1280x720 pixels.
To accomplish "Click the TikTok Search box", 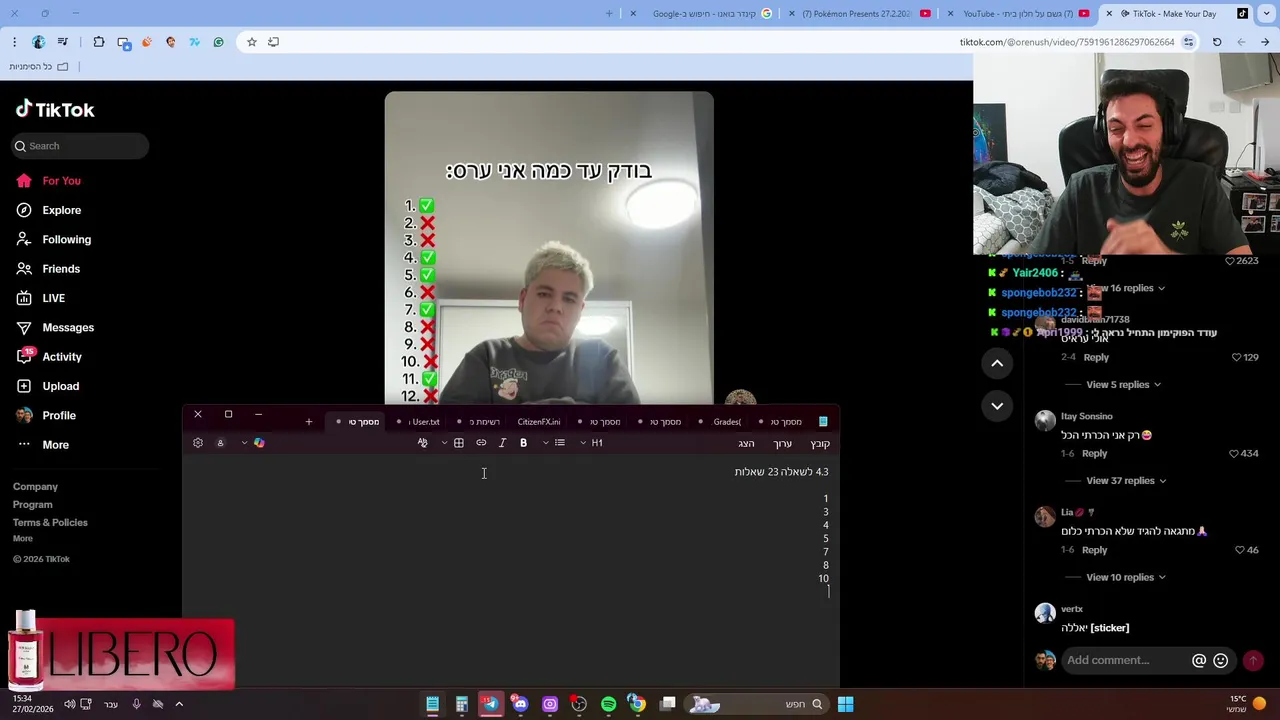I will [80, 146].
